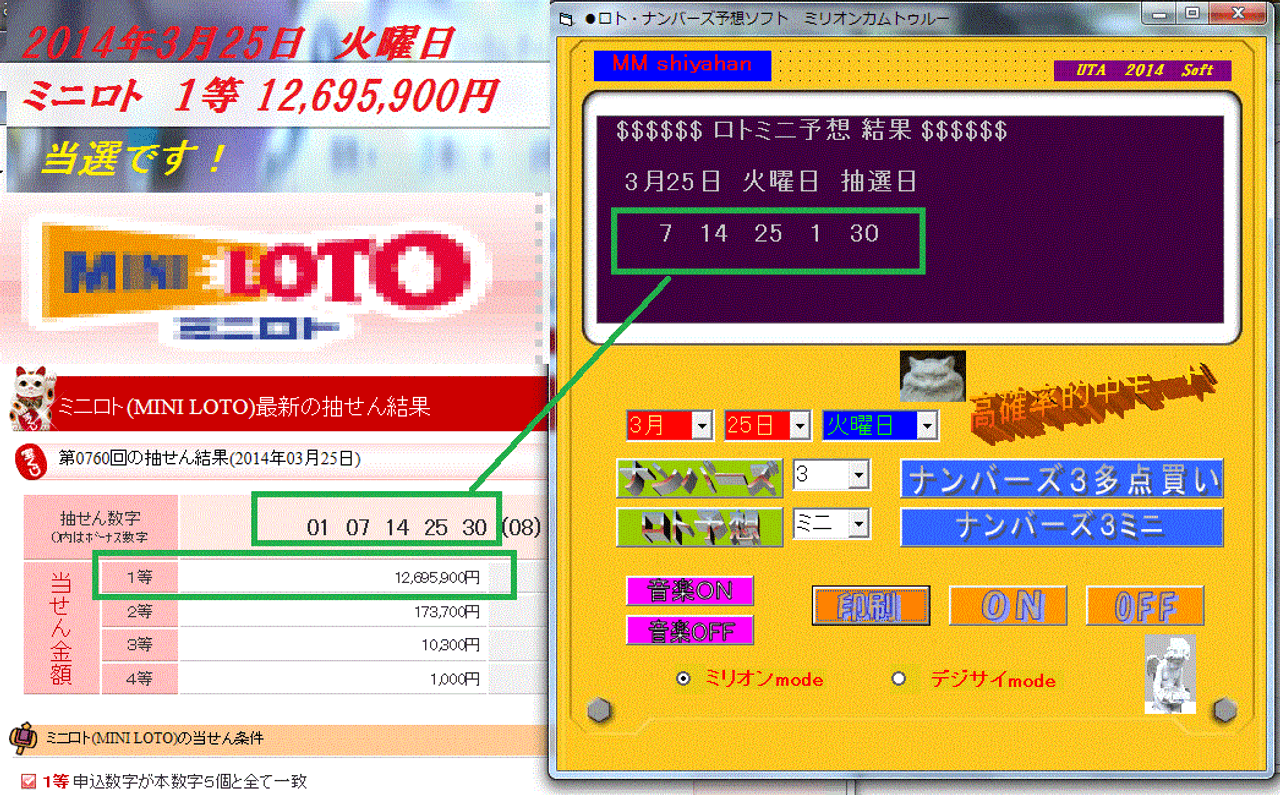The height and width of the screenshot is (795, 1280).
Task: Click the drawn numbers 01 07 14 25 30
Action: [397, 527]
